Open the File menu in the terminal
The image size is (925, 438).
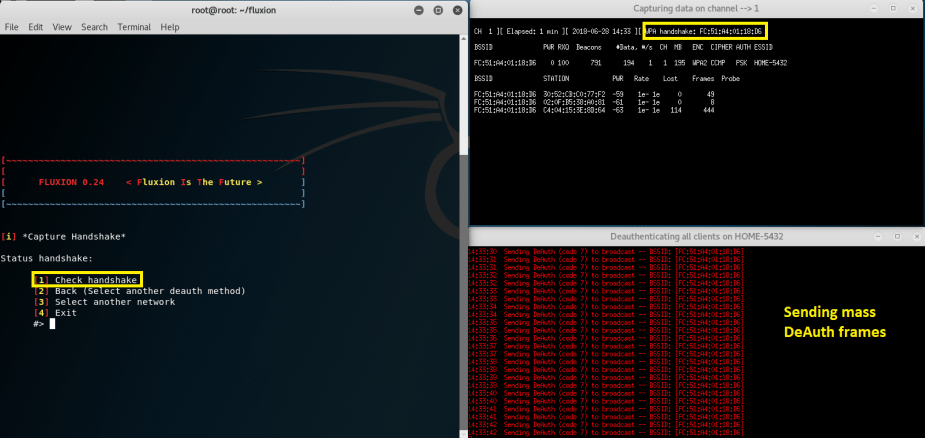[12, 27]
